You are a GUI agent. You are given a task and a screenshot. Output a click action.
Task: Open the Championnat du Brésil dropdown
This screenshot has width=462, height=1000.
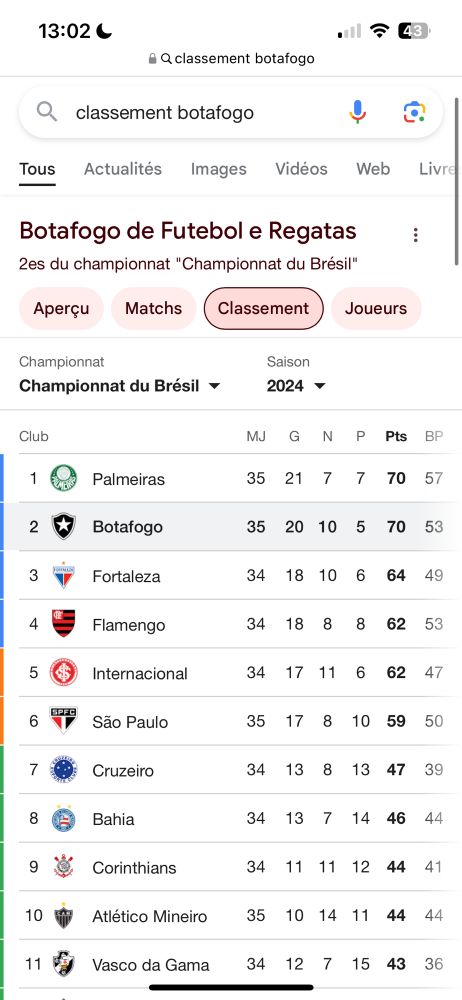tap(119, 386)
